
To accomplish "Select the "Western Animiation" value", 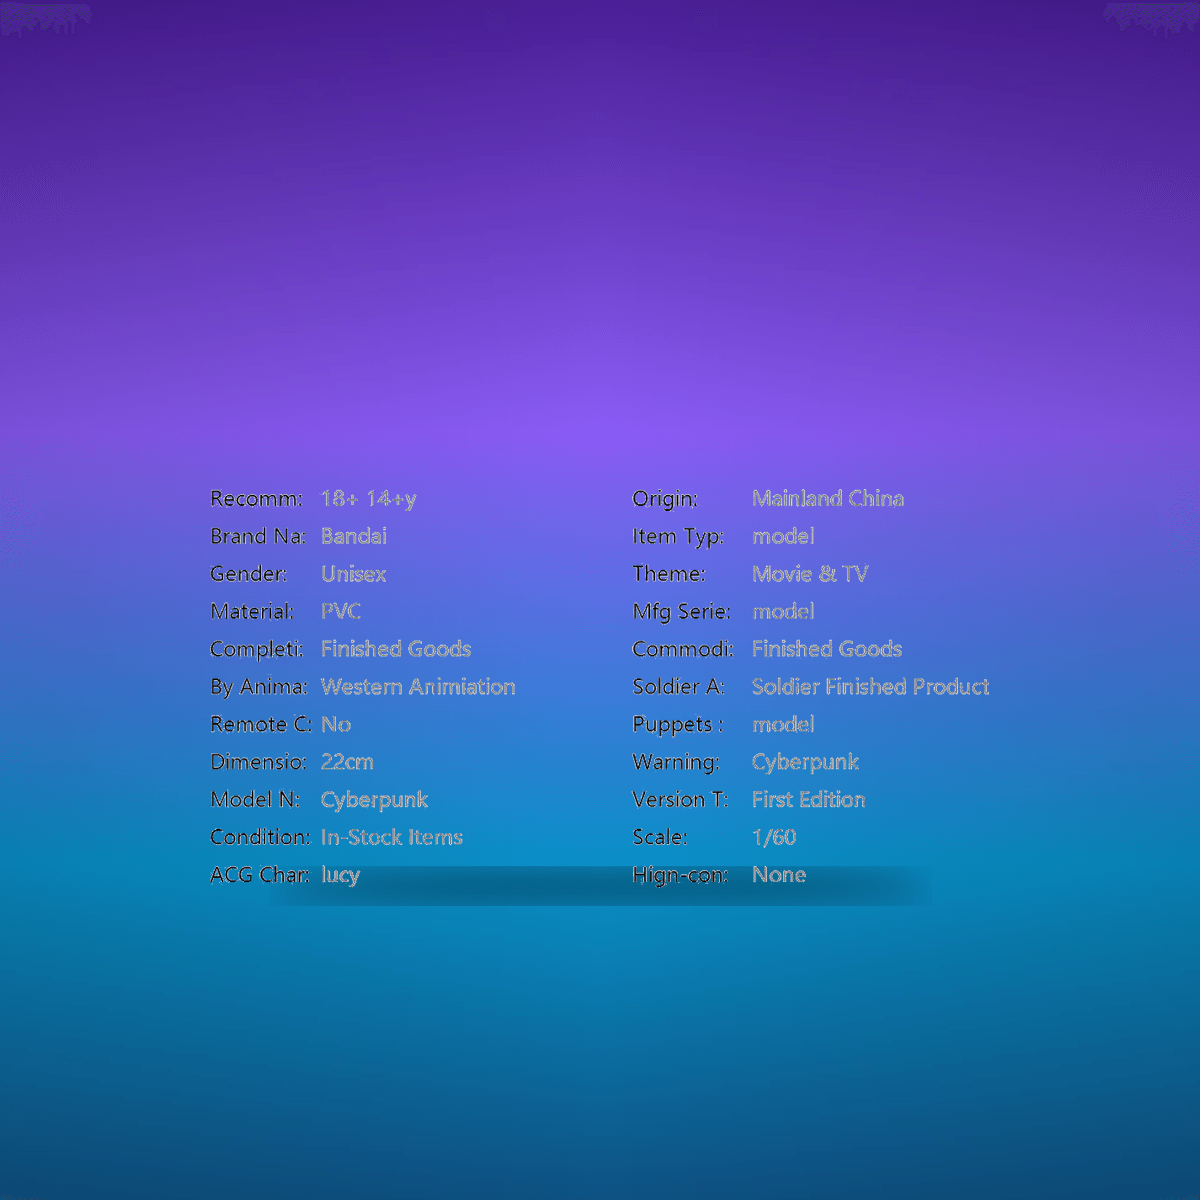I will tap(418, 687).
